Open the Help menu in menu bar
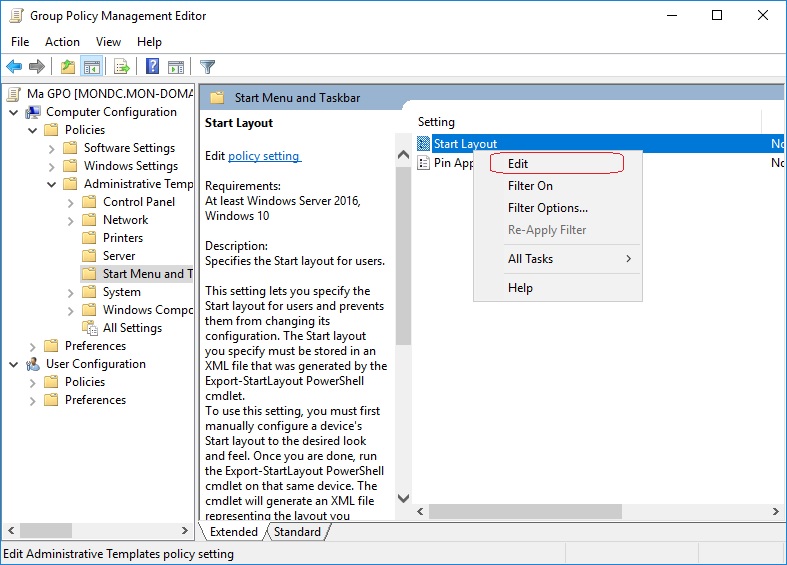Screen dimensions: 787x565 coord(150,42)
